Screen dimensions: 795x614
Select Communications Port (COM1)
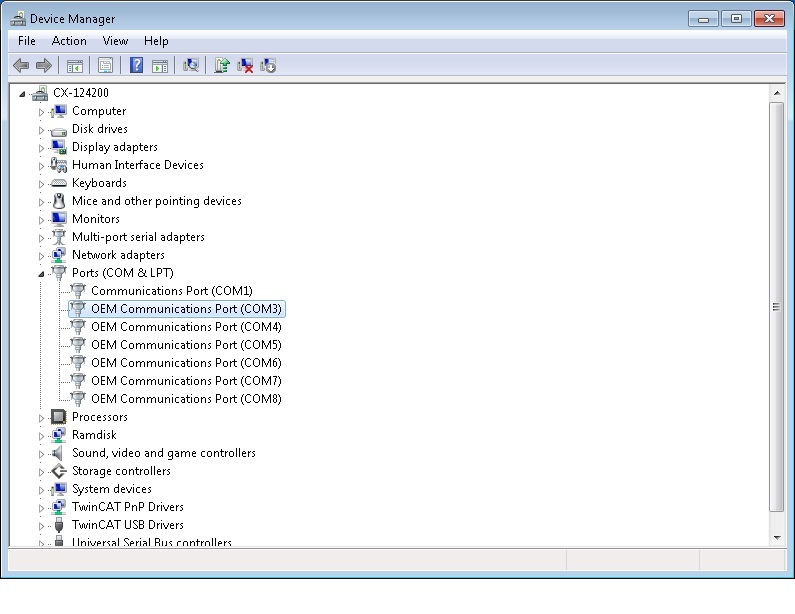coord(171,291)
